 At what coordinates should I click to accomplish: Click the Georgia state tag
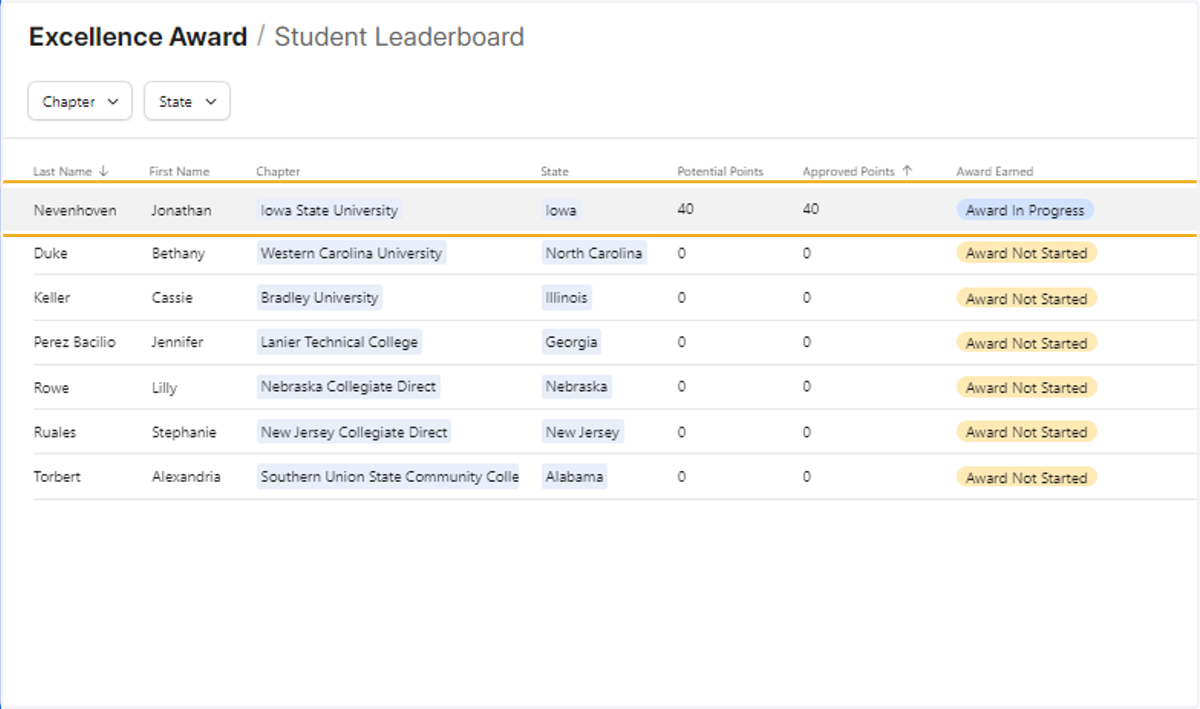[571, 342]
